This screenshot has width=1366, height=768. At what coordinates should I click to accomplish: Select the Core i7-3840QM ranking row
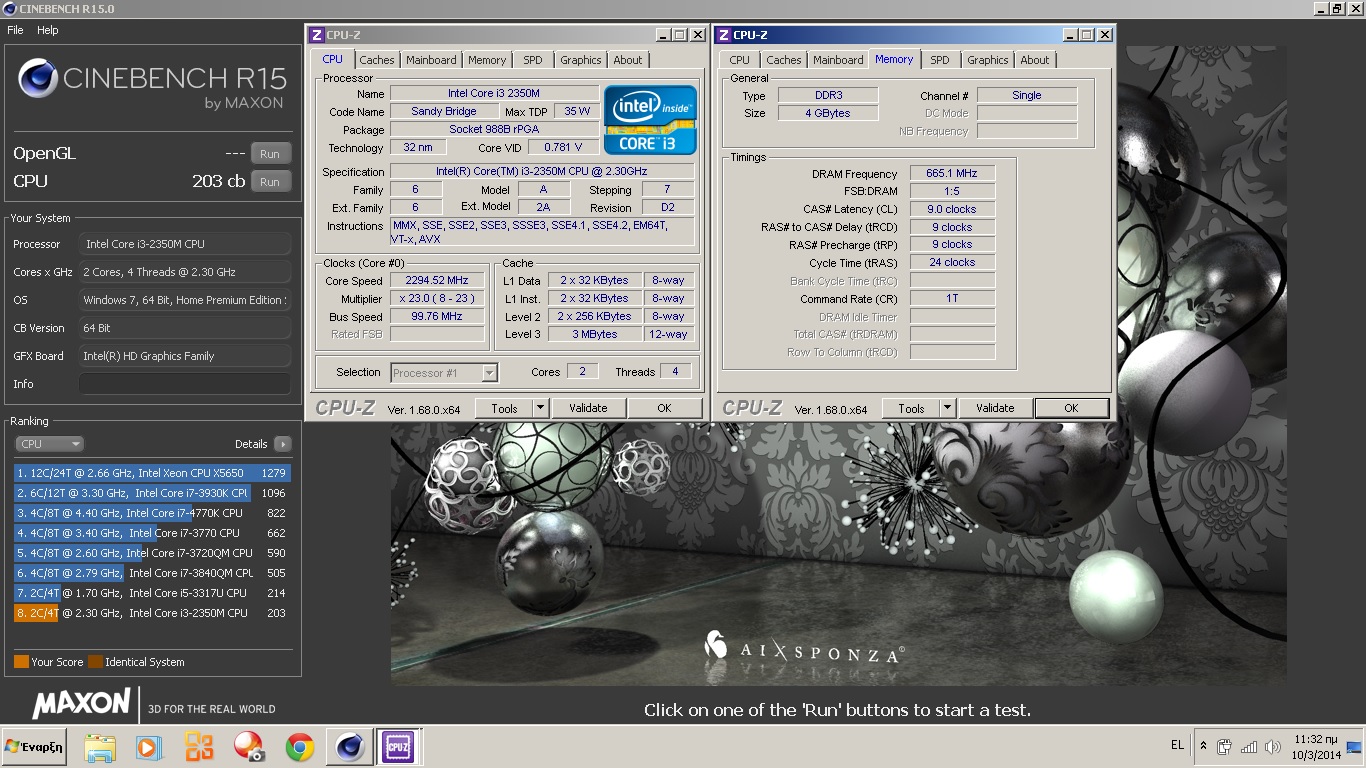(x=152, y=573)
